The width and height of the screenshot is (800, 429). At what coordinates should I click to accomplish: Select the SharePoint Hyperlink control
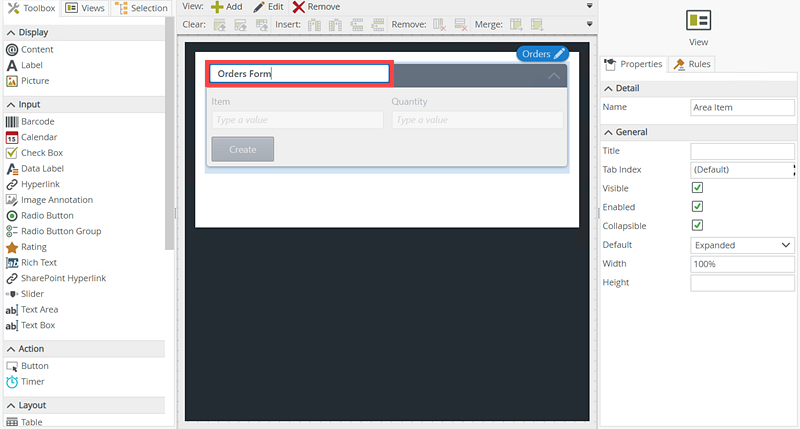pyautogui.click(x=56, y=279)
